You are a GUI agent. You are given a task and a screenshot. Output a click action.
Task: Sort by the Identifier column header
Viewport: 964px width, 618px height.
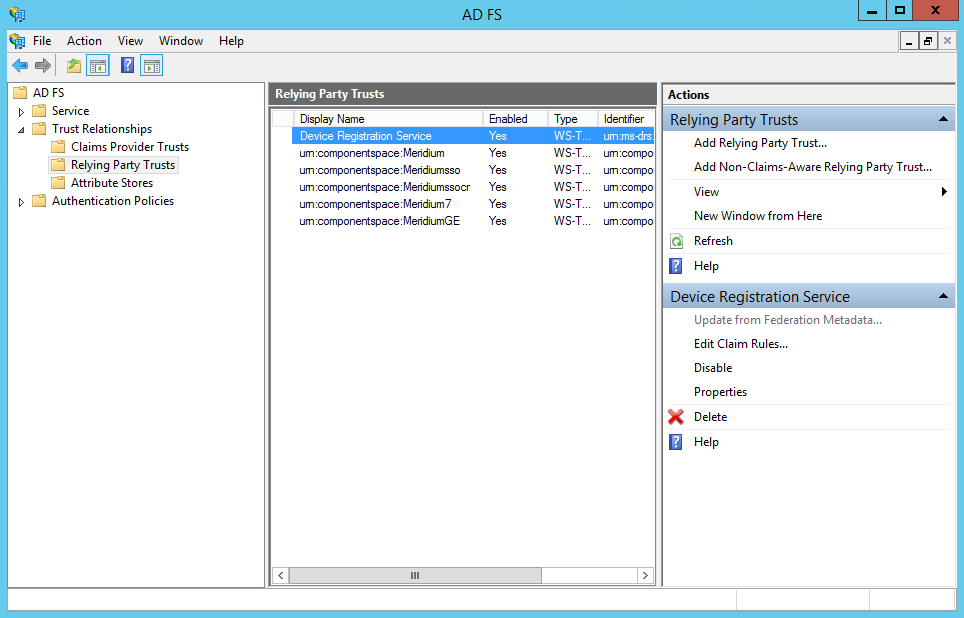point(626,119)
